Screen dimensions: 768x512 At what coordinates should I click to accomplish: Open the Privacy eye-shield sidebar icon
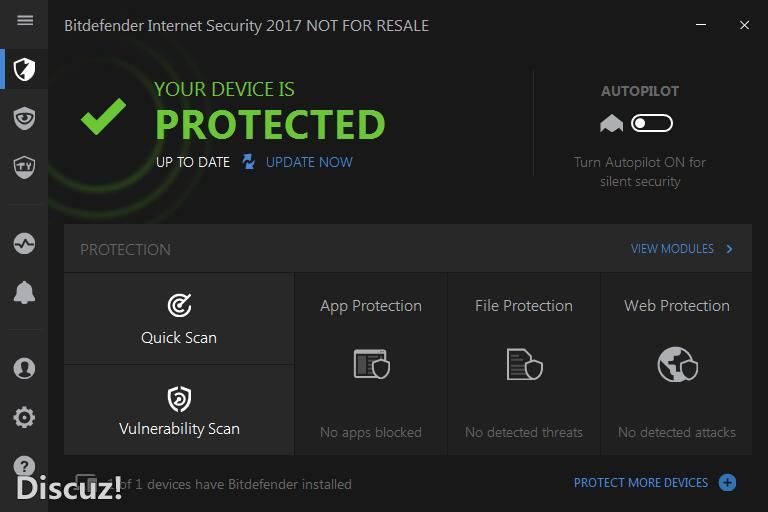25,118
